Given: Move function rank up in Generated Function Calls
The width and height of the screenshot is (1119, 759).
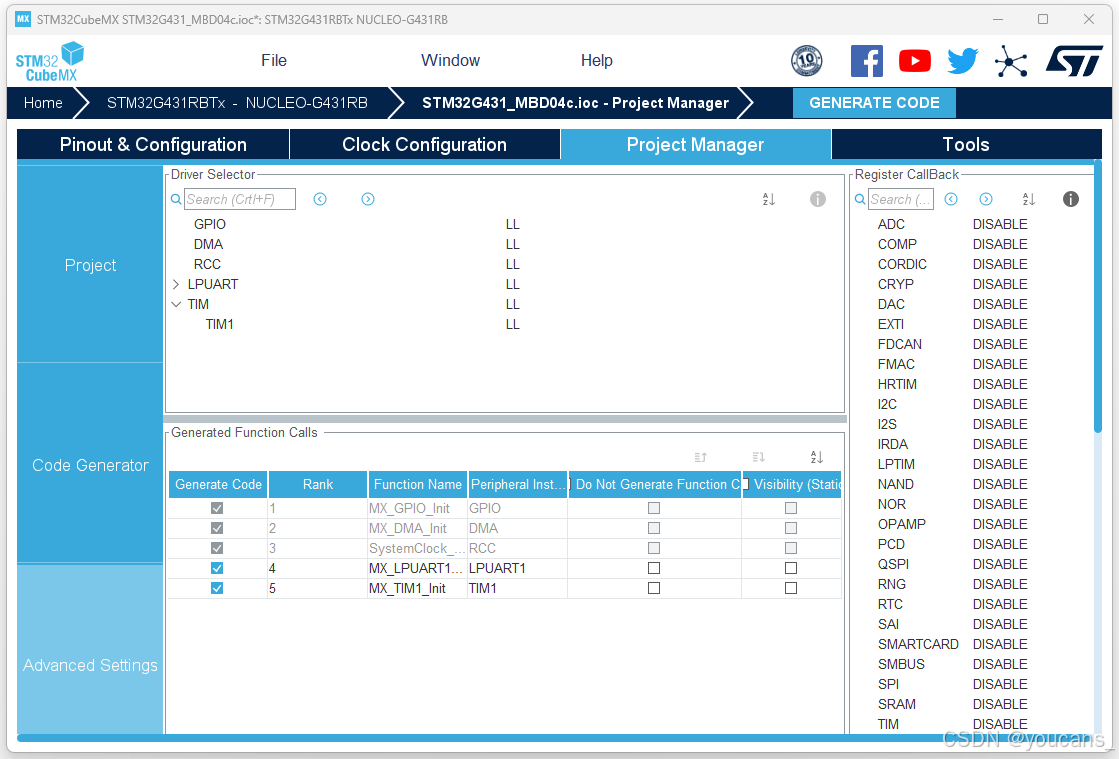Looking at the screenshot, I should point(701,457).
